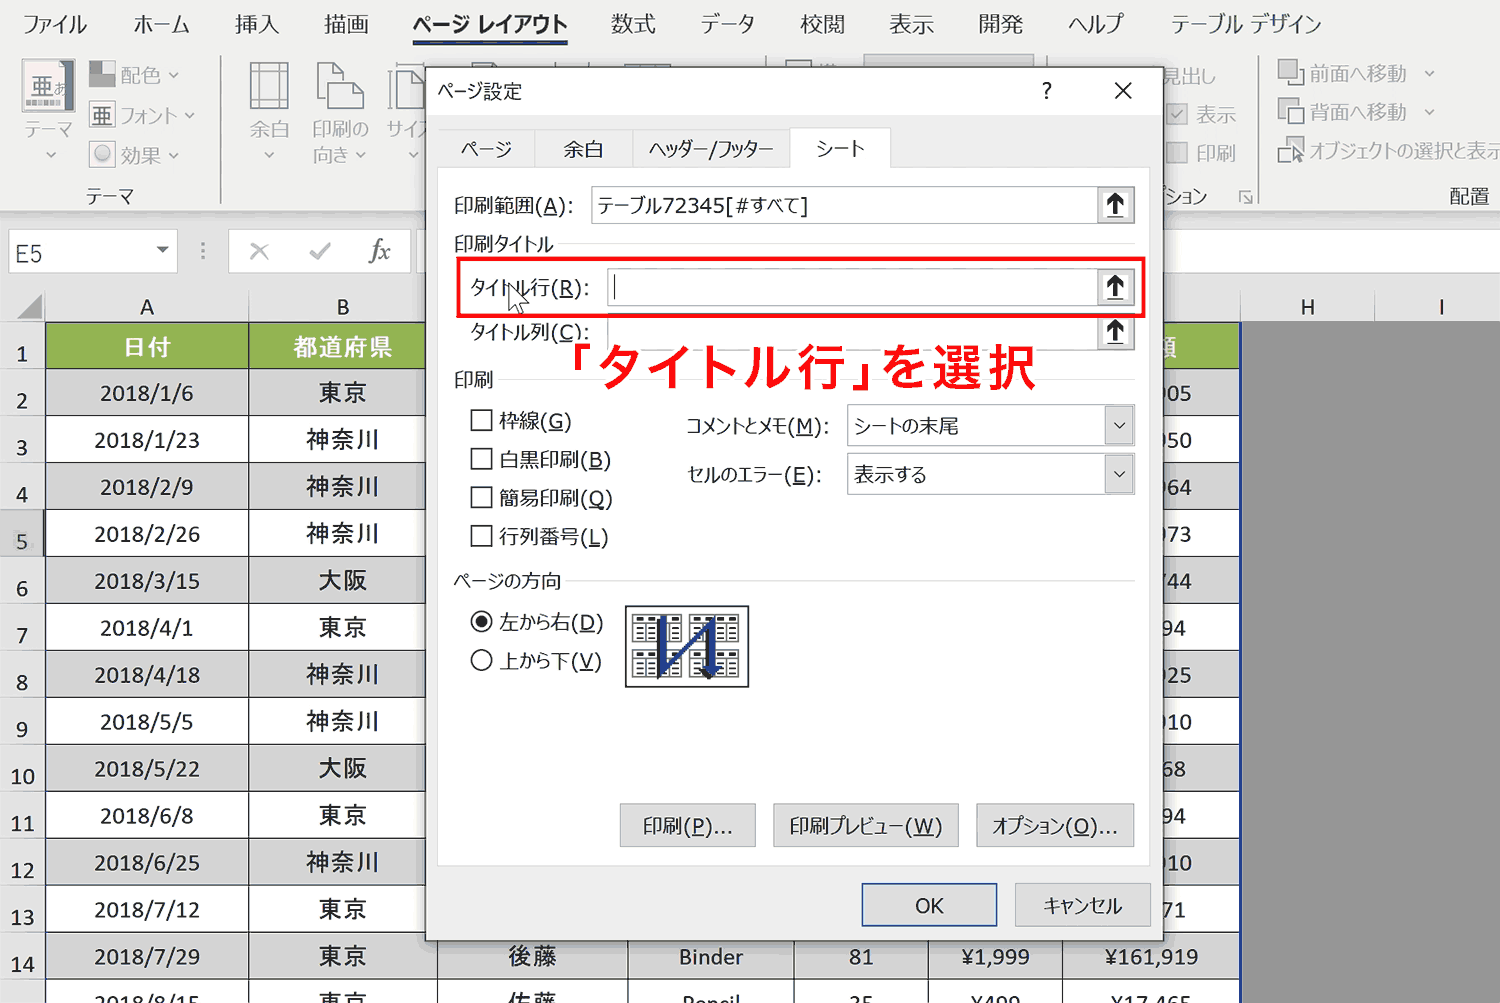Select the シート tab
This screenshot has height=1003, width=1500.
click(x=840, y=148)
